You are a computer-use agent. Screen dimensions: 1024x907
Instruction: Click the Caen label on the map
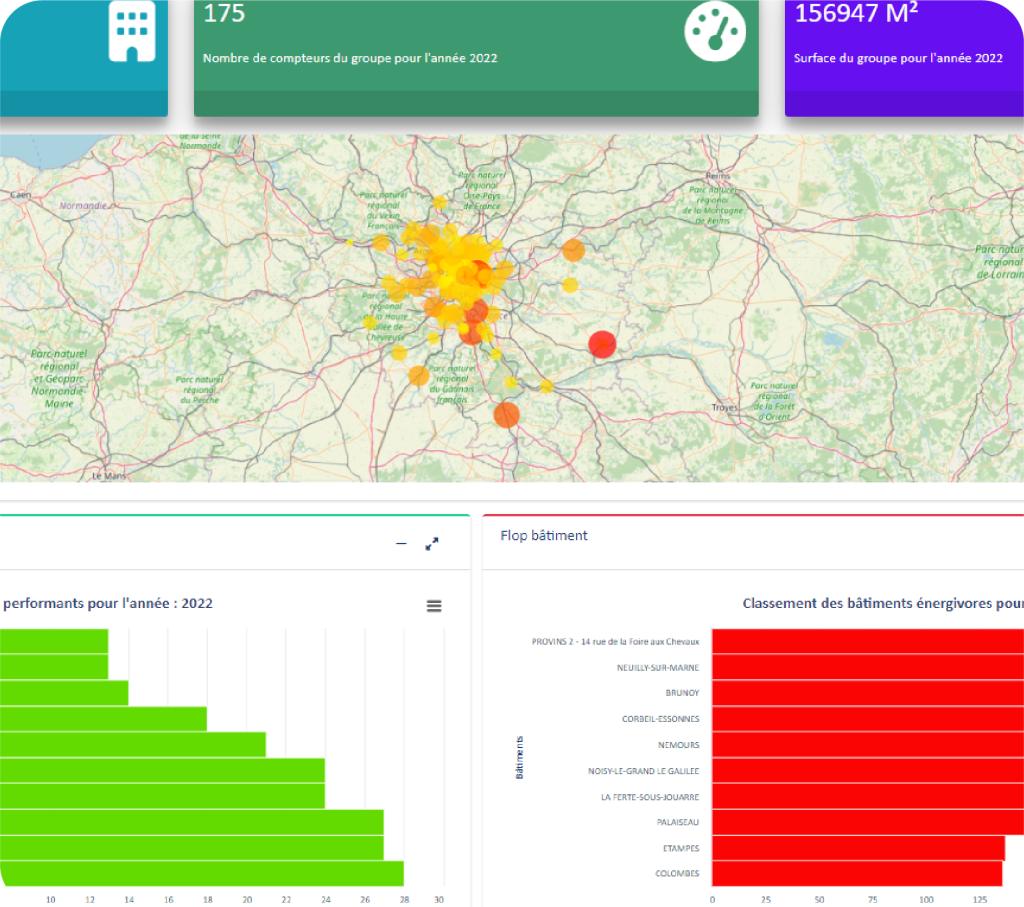point(21,195)
